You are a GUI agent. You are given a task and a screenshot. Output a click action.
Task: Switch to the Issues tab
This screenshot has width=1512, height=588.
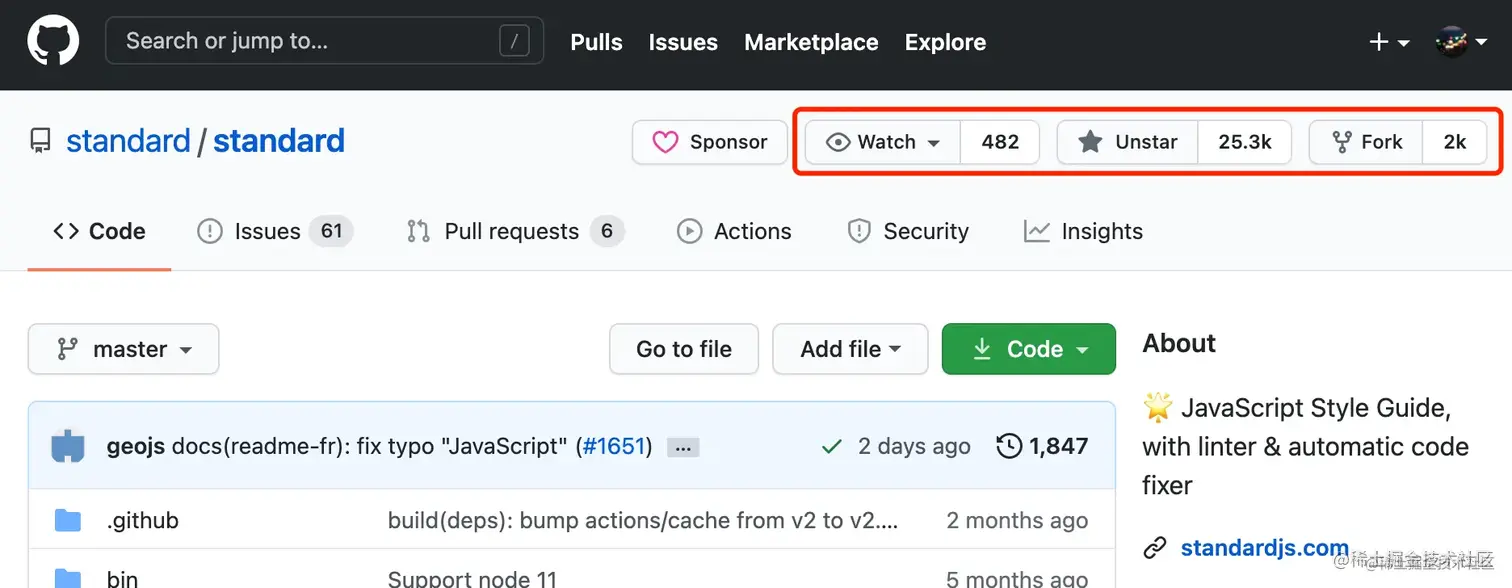(266, 231)
